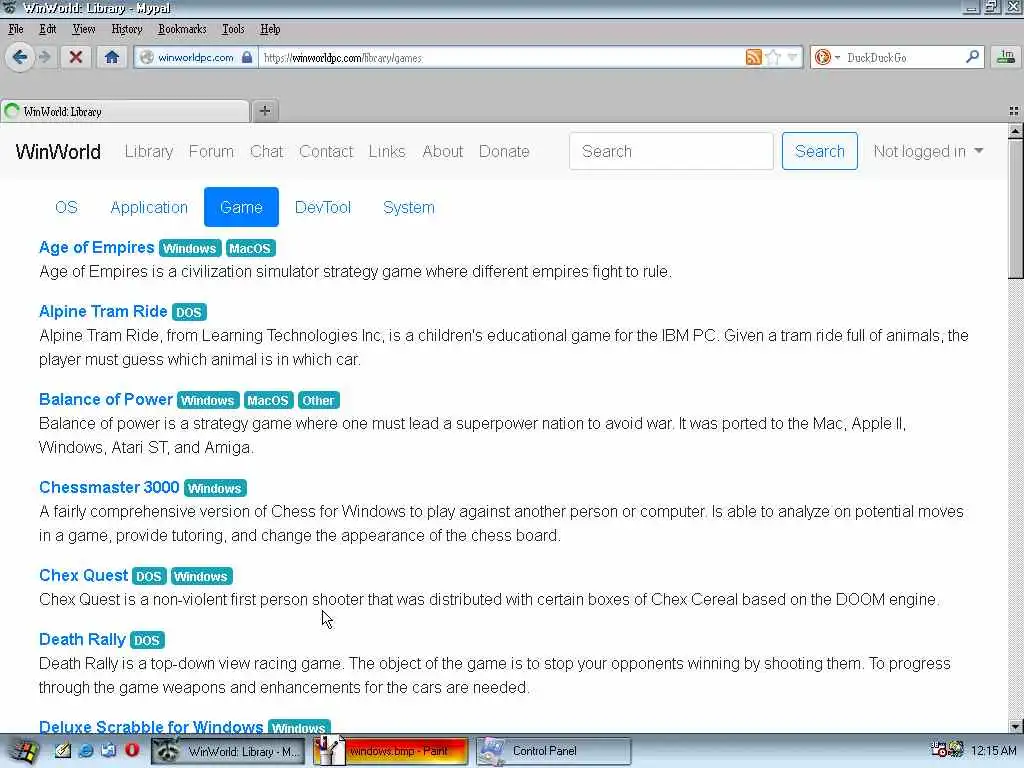The width and height of the screenshot is (1024, 768).
Task: Click the page scrollbar down arrow
Action: (1015, 726)
